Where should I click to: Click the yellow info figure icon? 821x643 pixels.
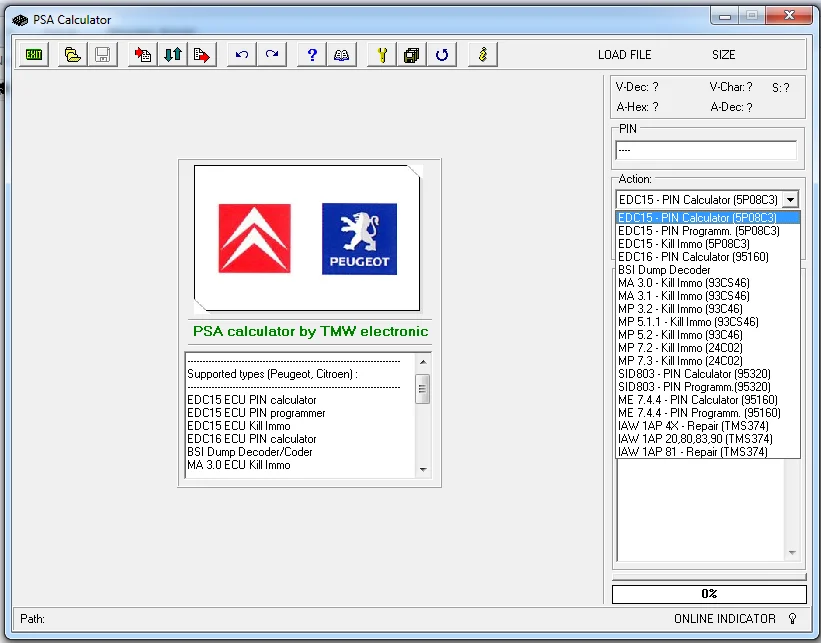pos(483,54)
